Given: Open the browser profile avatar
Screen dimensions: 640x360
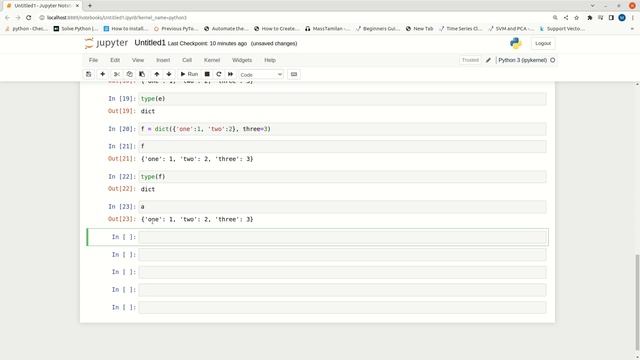Looking at the screenshot, I should click(x=622, y=18).
